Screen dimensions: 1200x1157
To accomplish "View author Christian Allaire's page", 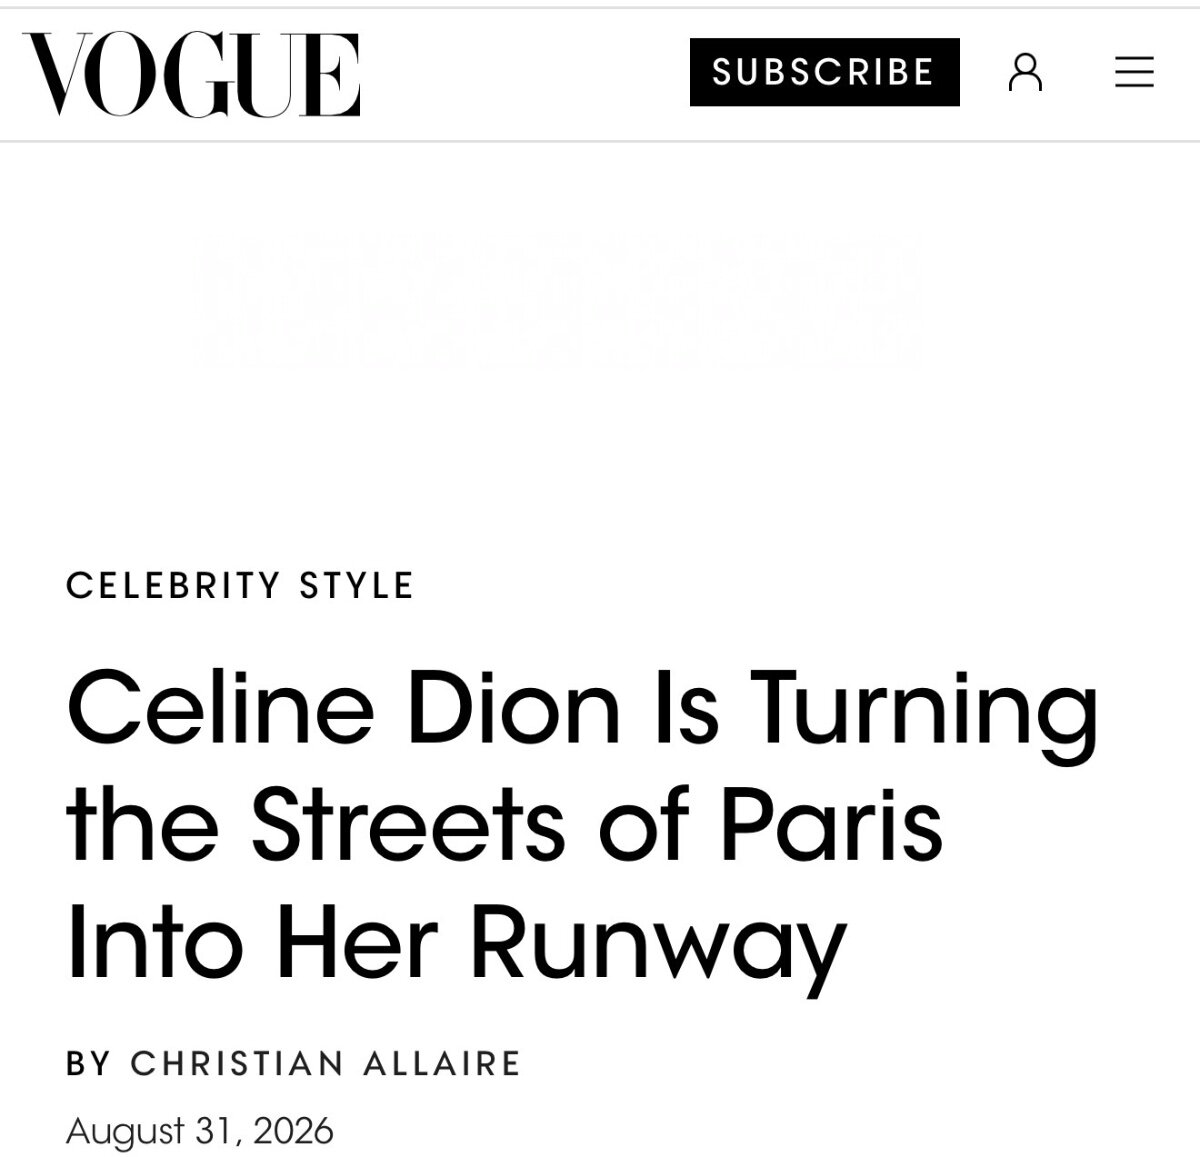I will click(x=325, y=1063).
